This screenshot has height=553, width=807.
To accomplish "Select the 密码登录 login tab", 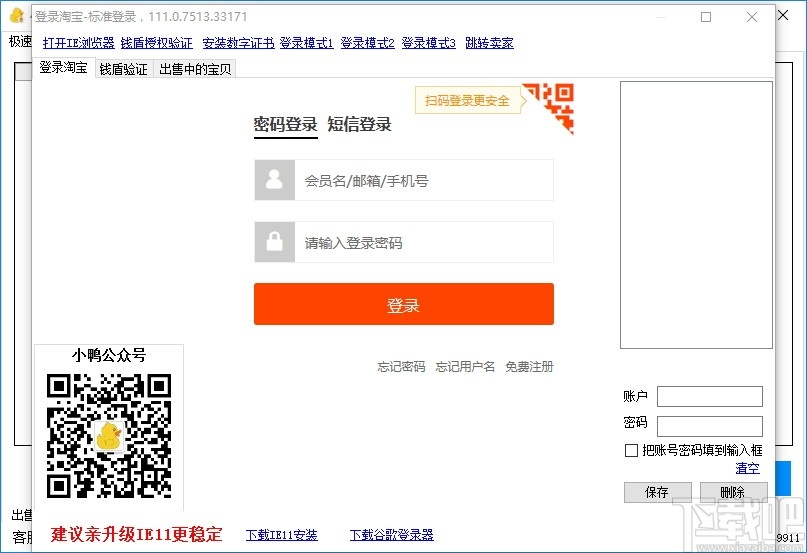I will pos(286,124).
